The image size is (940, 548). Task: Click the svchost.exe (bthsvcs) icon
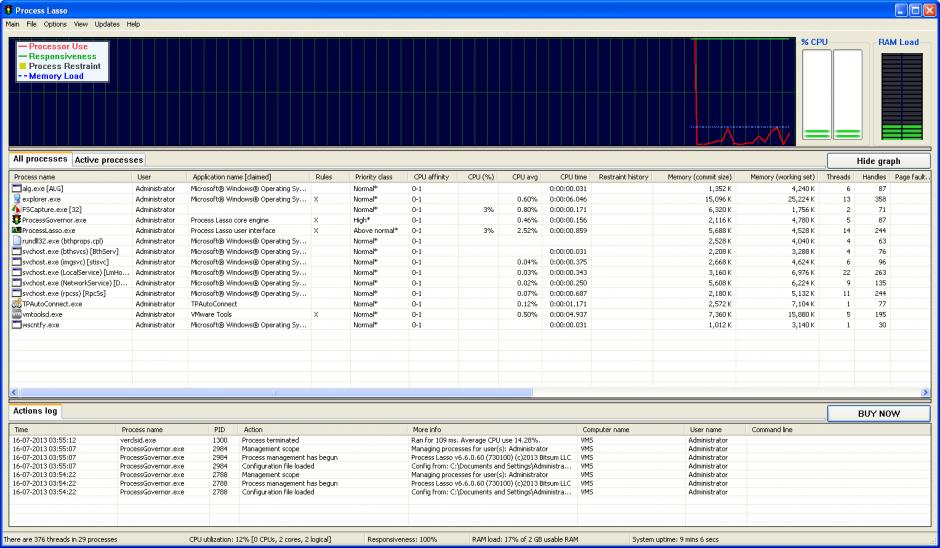(x=17, y=251)
